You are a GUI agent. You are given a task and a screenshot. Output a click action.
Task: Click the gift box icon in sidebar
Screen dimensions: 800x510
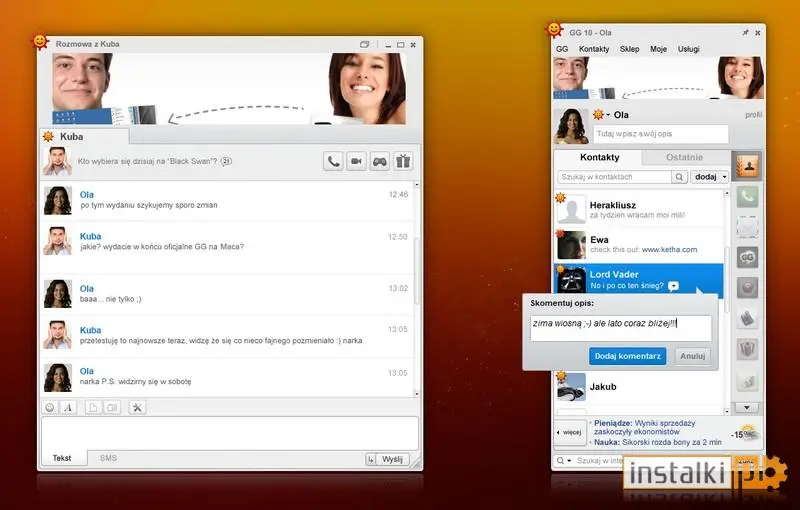pos(747,349)
